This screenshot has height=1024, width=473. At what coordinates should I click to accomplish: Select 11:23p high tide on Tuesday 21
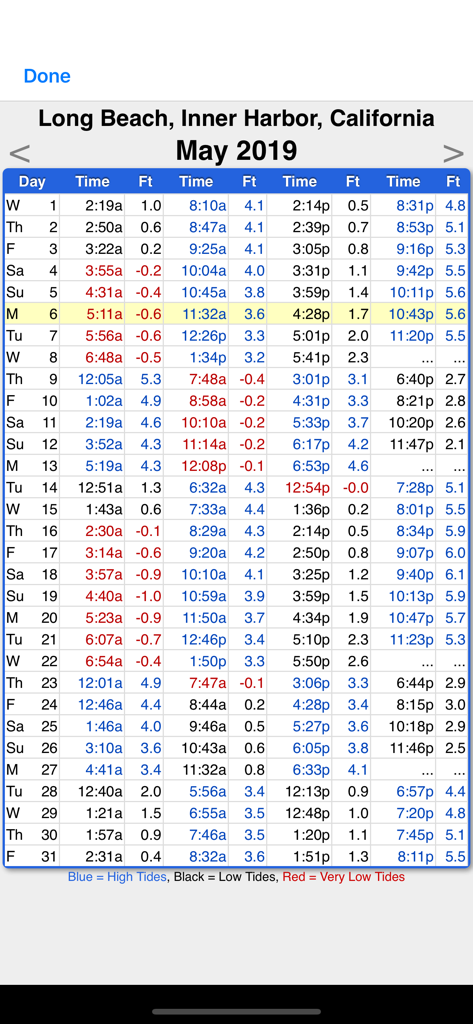click(x=412, y=639)
